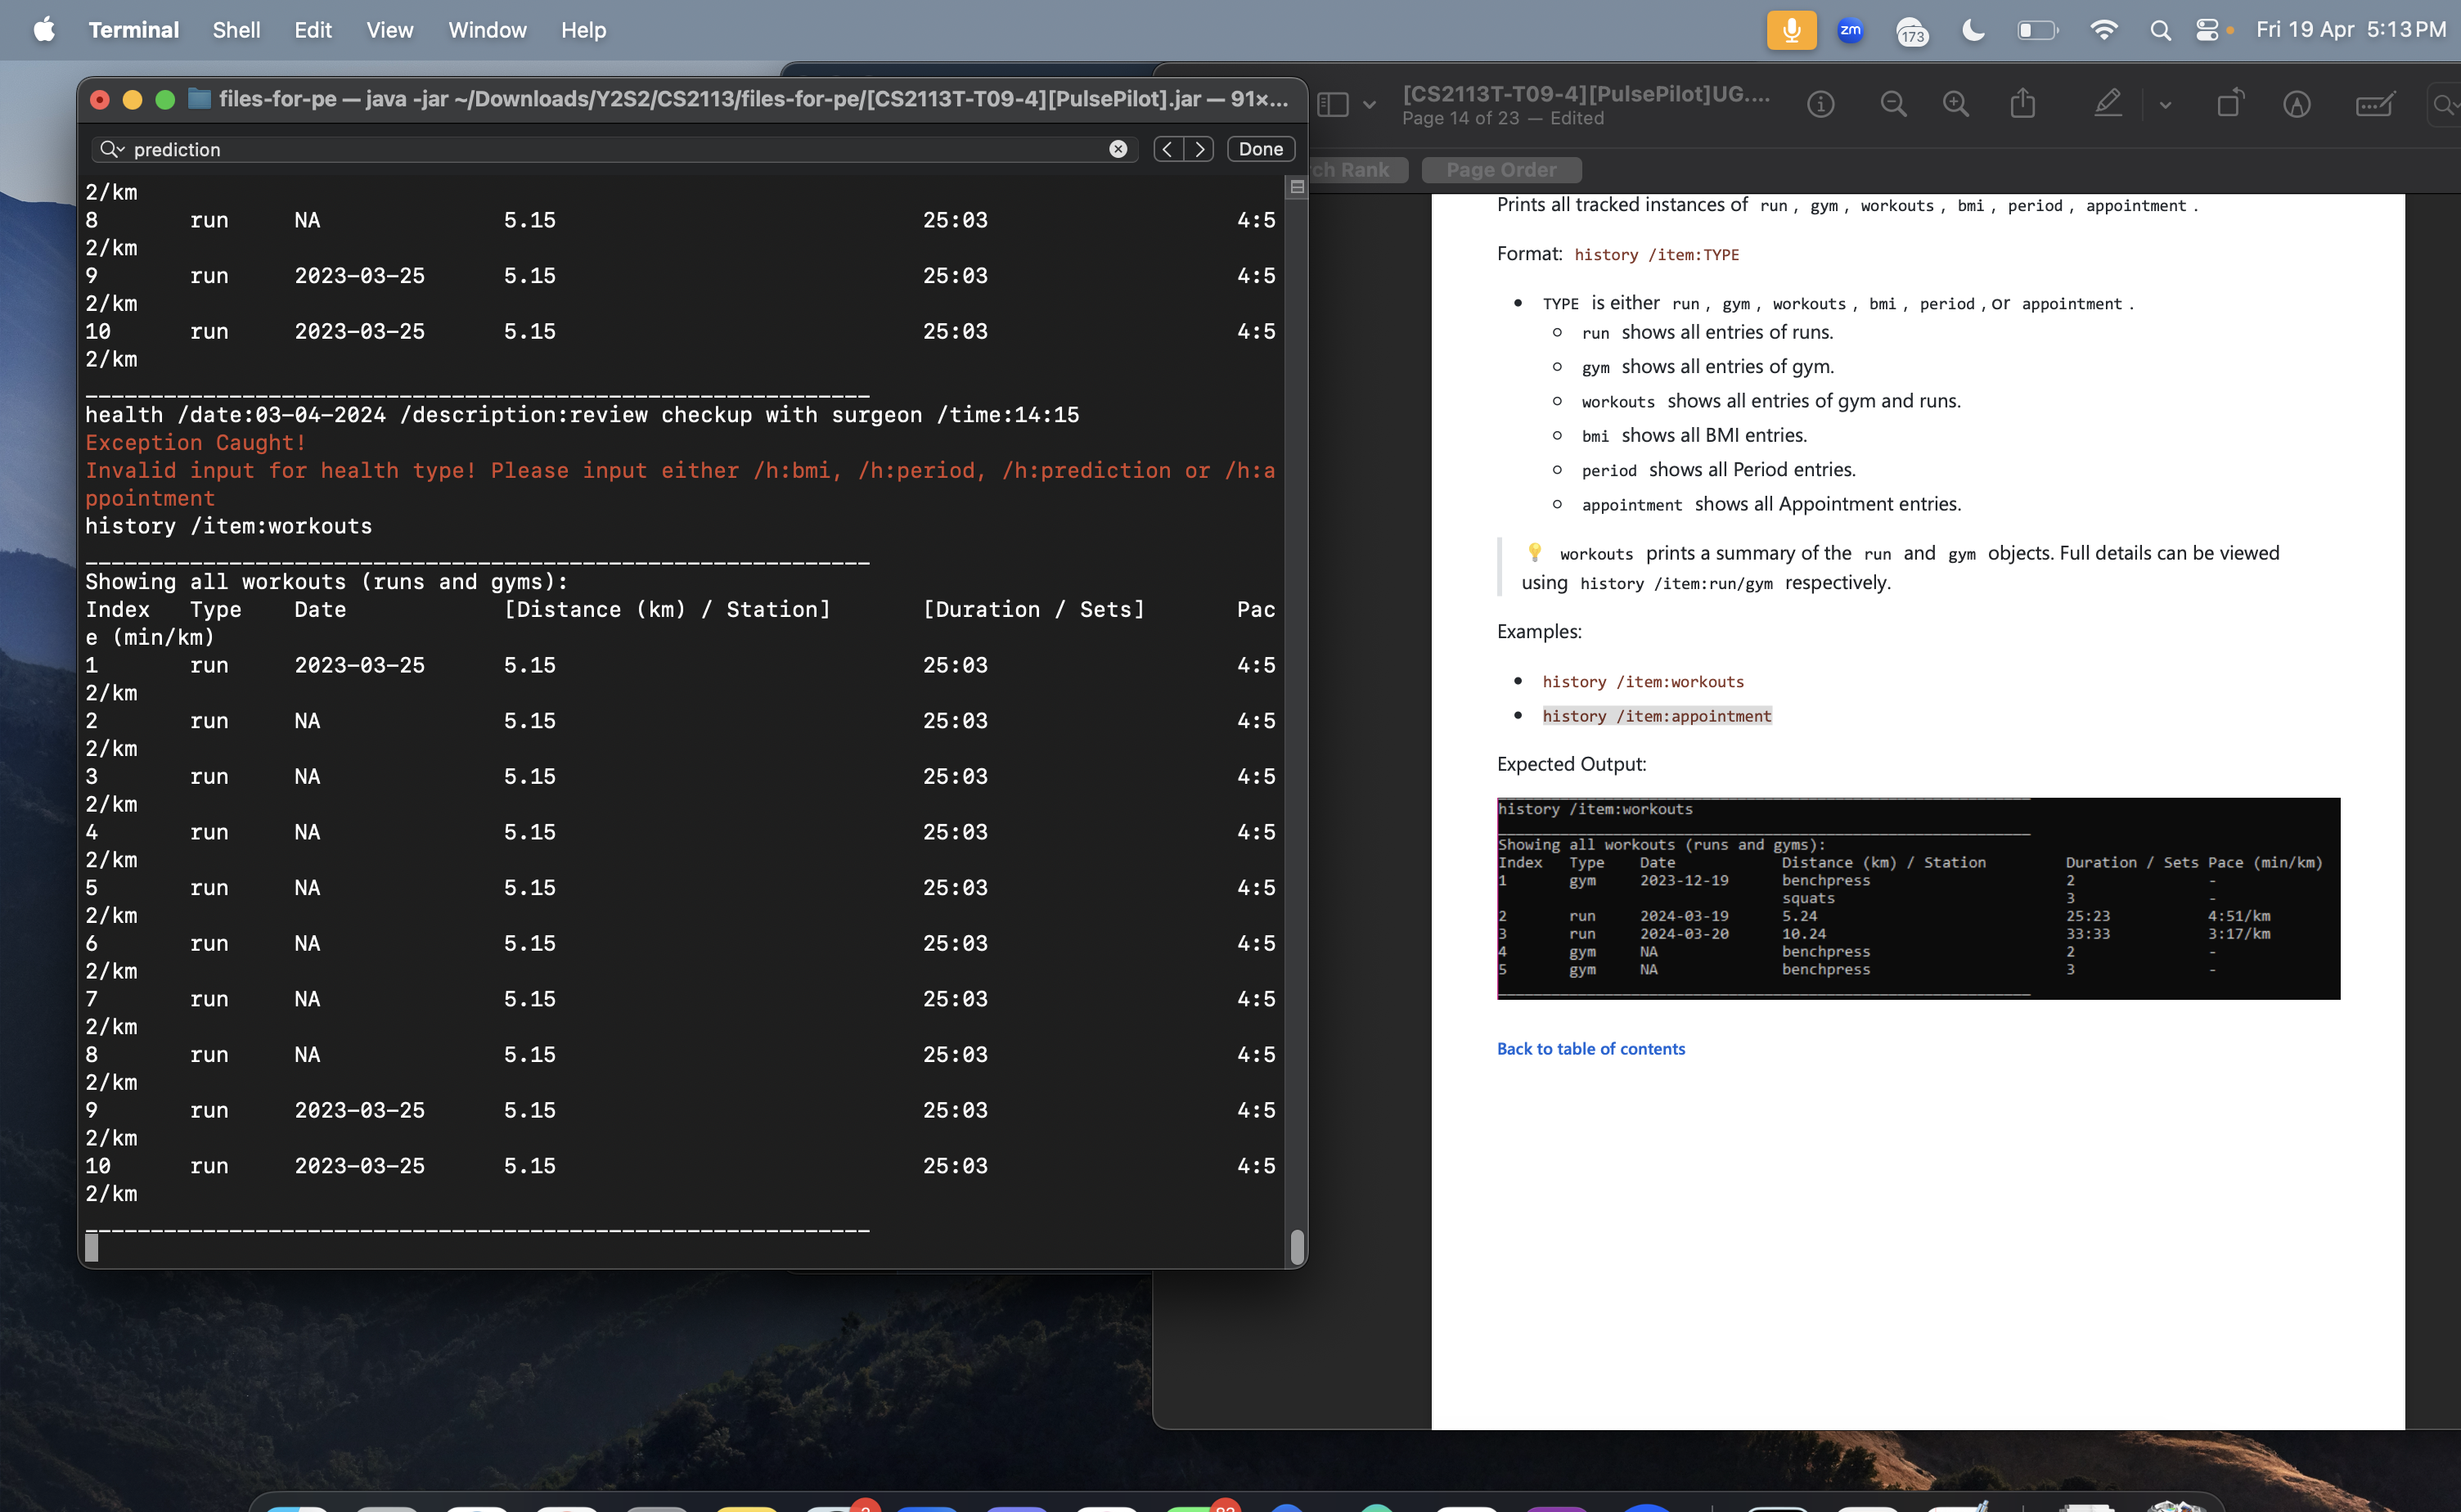The height and width of the screenshot is (1512, 2461).
Task: Open the Share icon in Preview
Action: (x=2022, y=104)
